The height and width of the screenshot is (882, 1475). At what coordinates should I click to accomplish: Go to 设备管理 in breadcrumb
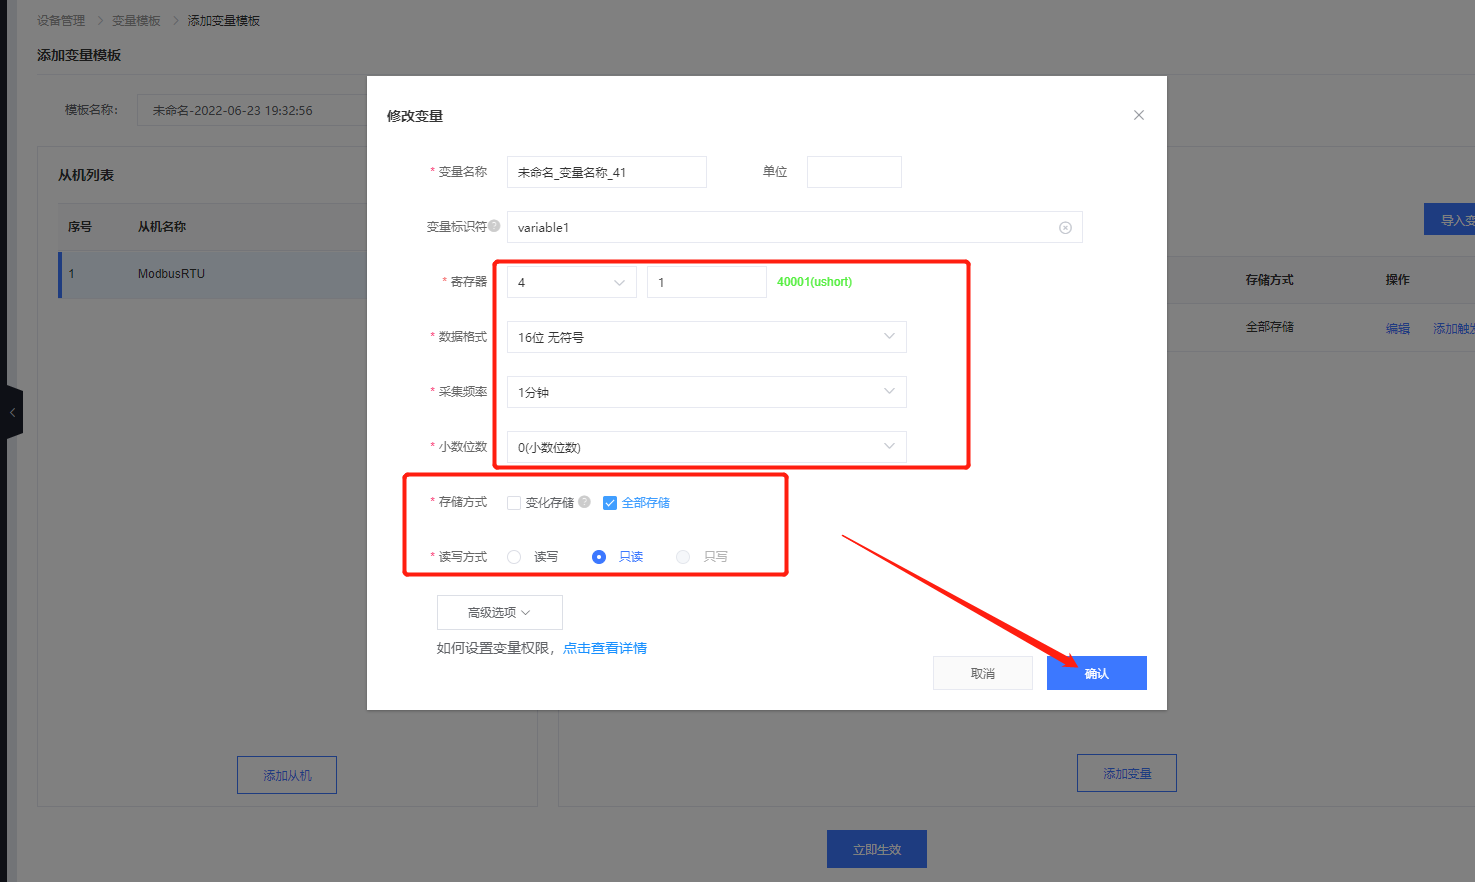61,21
